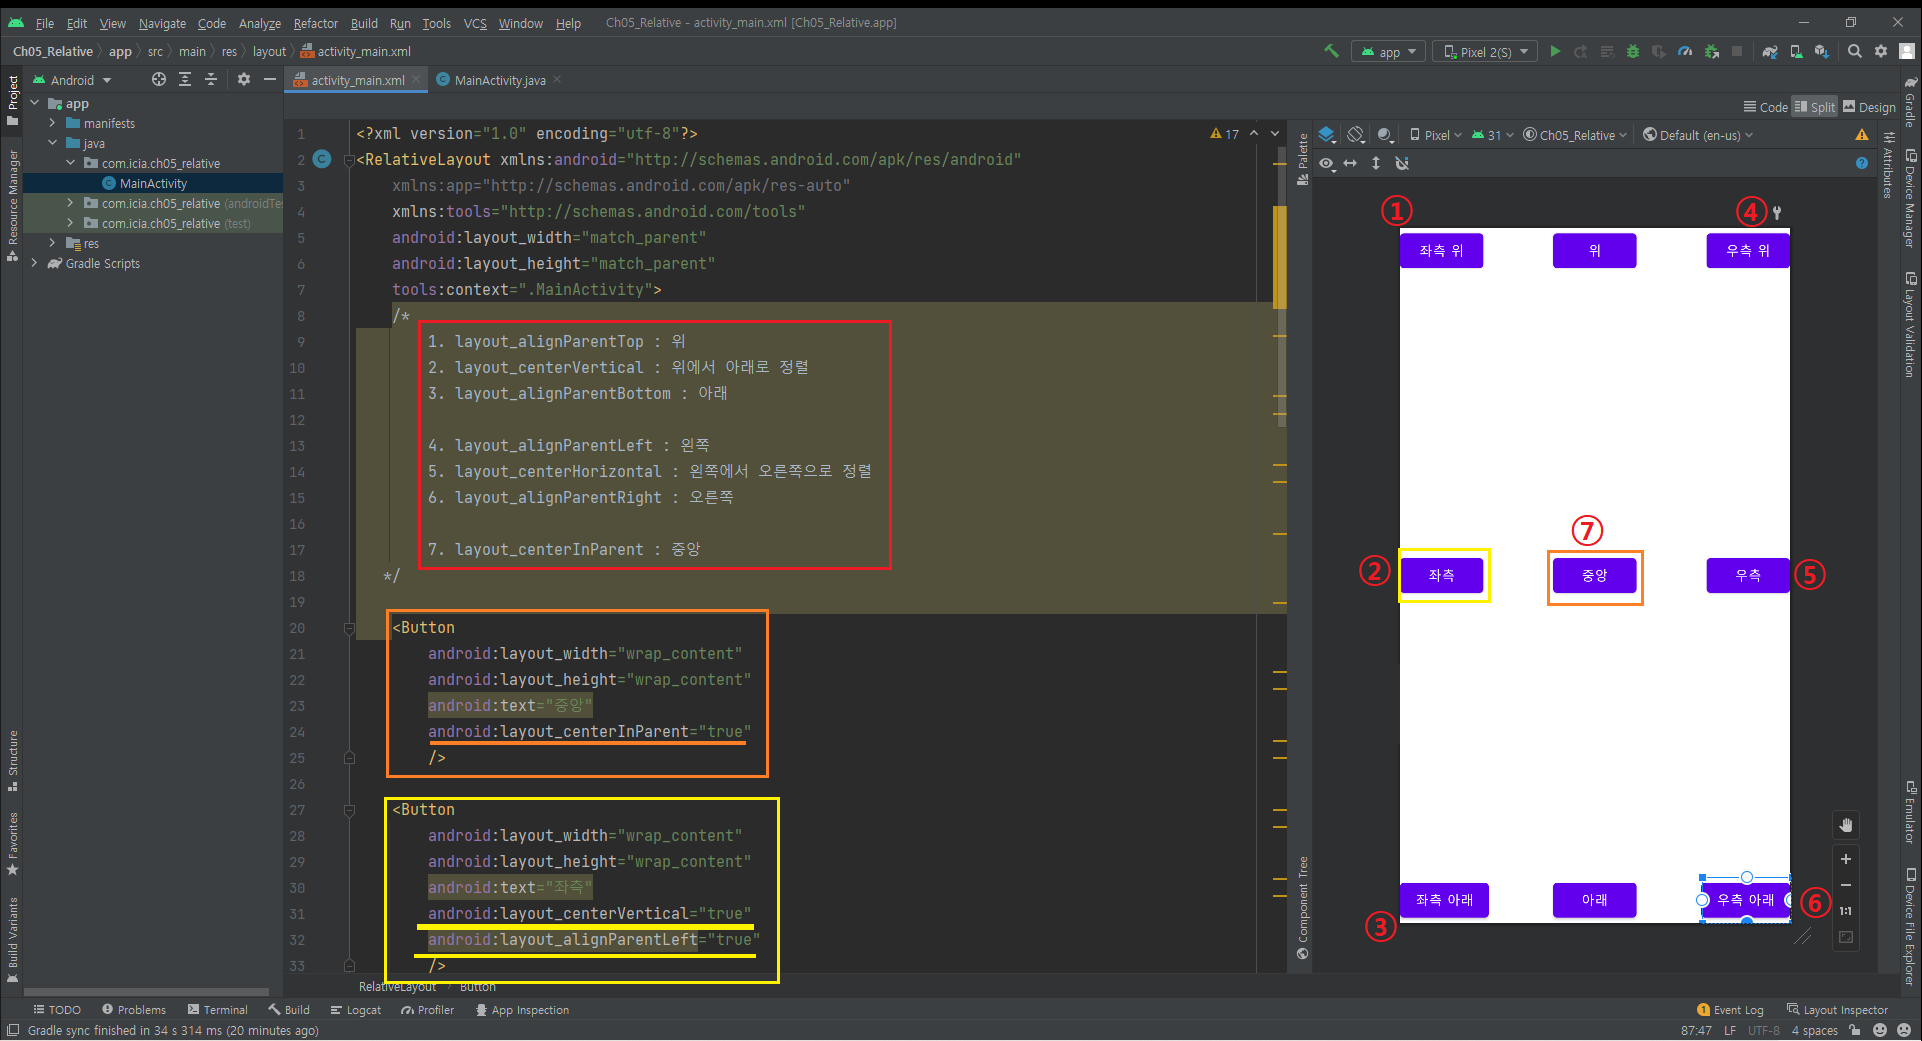The image size is (1922, 1041).
Task: Click the Make Project hammer icon
Action: pyautogui.click(x=1331, y=51)
